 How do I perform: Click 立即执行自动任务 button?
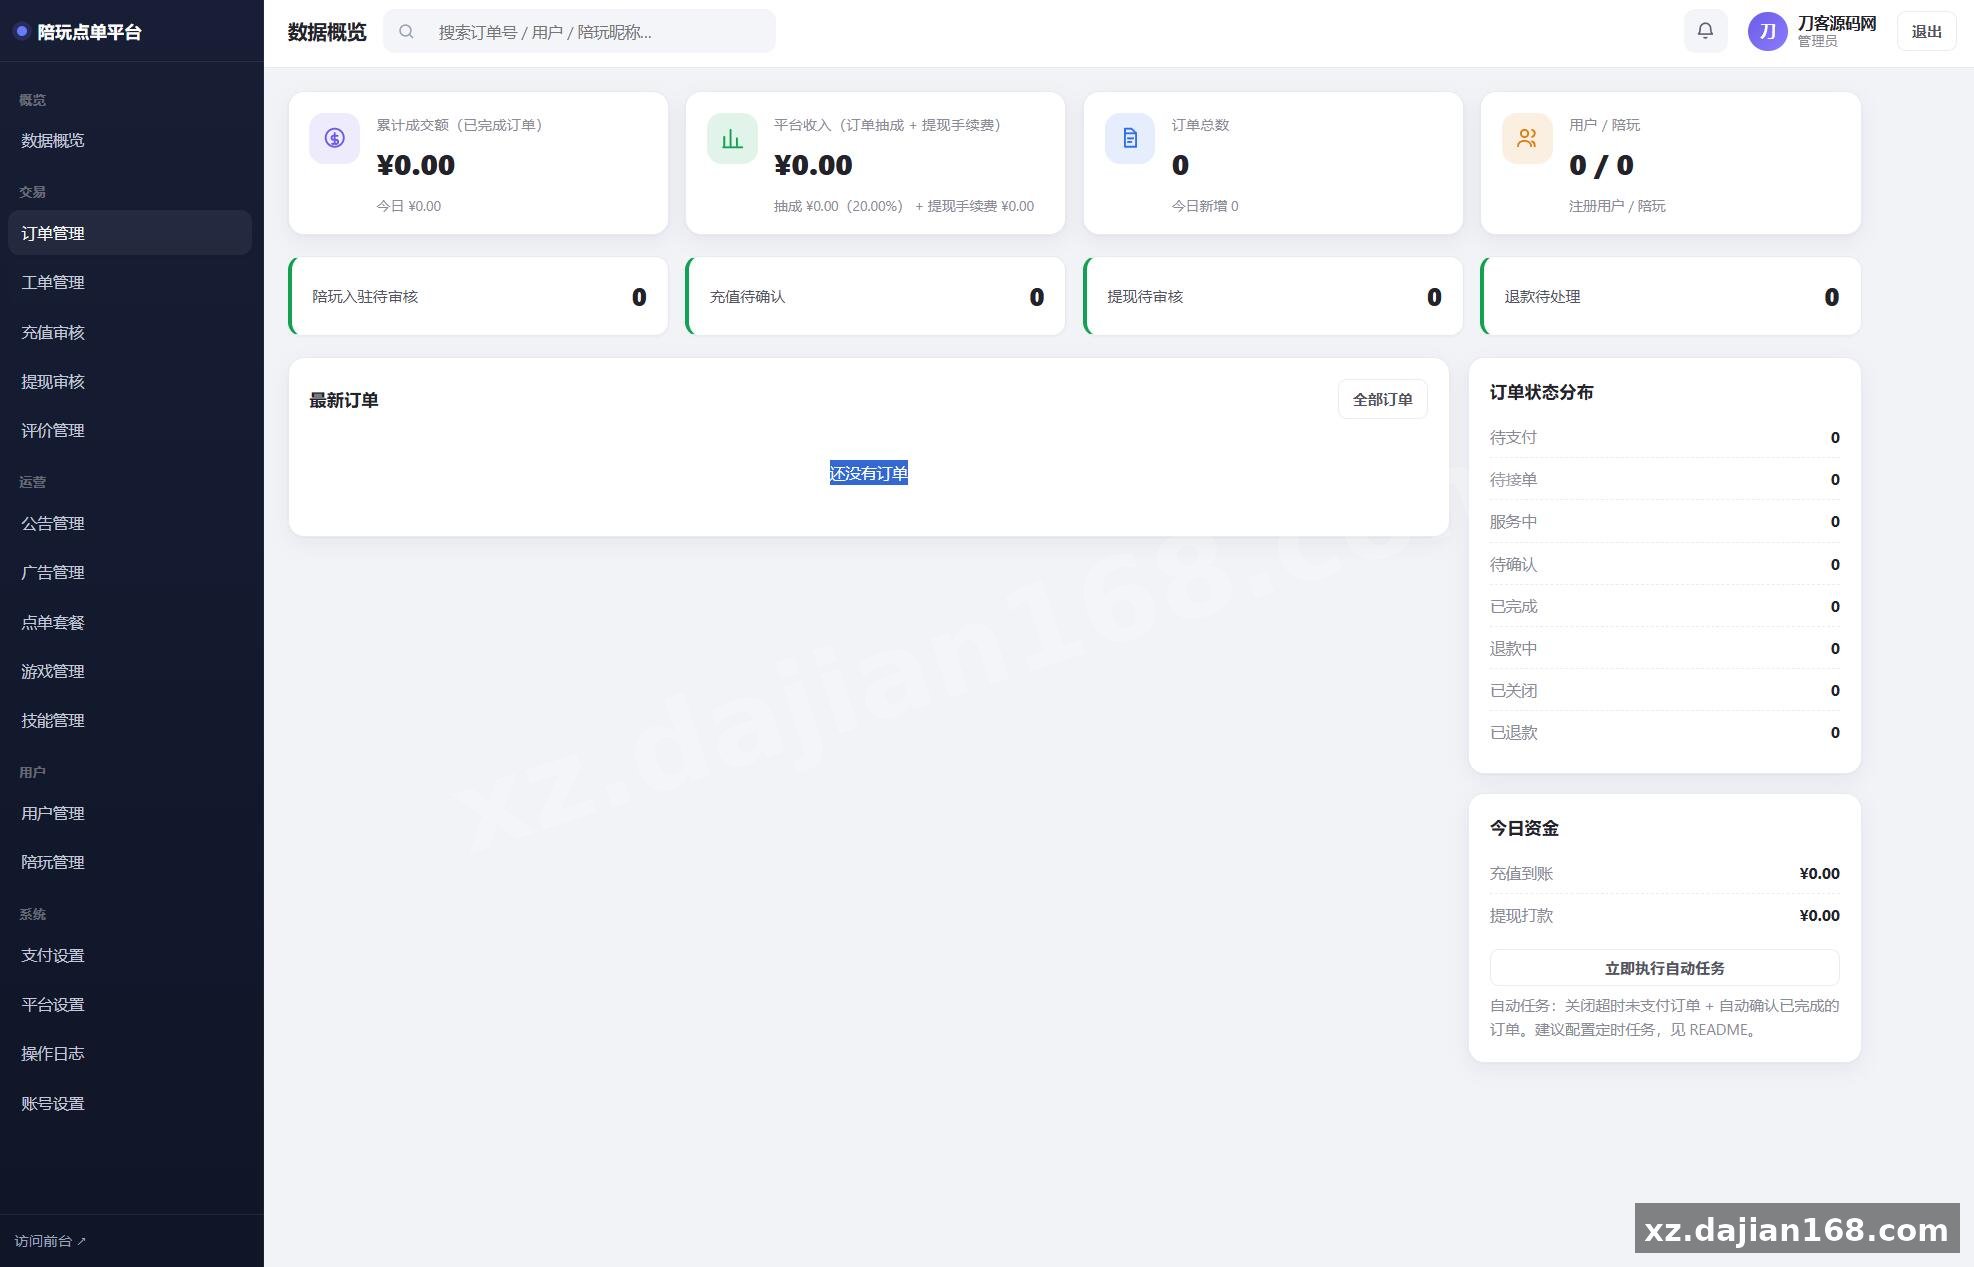(x=1664, y=968)
